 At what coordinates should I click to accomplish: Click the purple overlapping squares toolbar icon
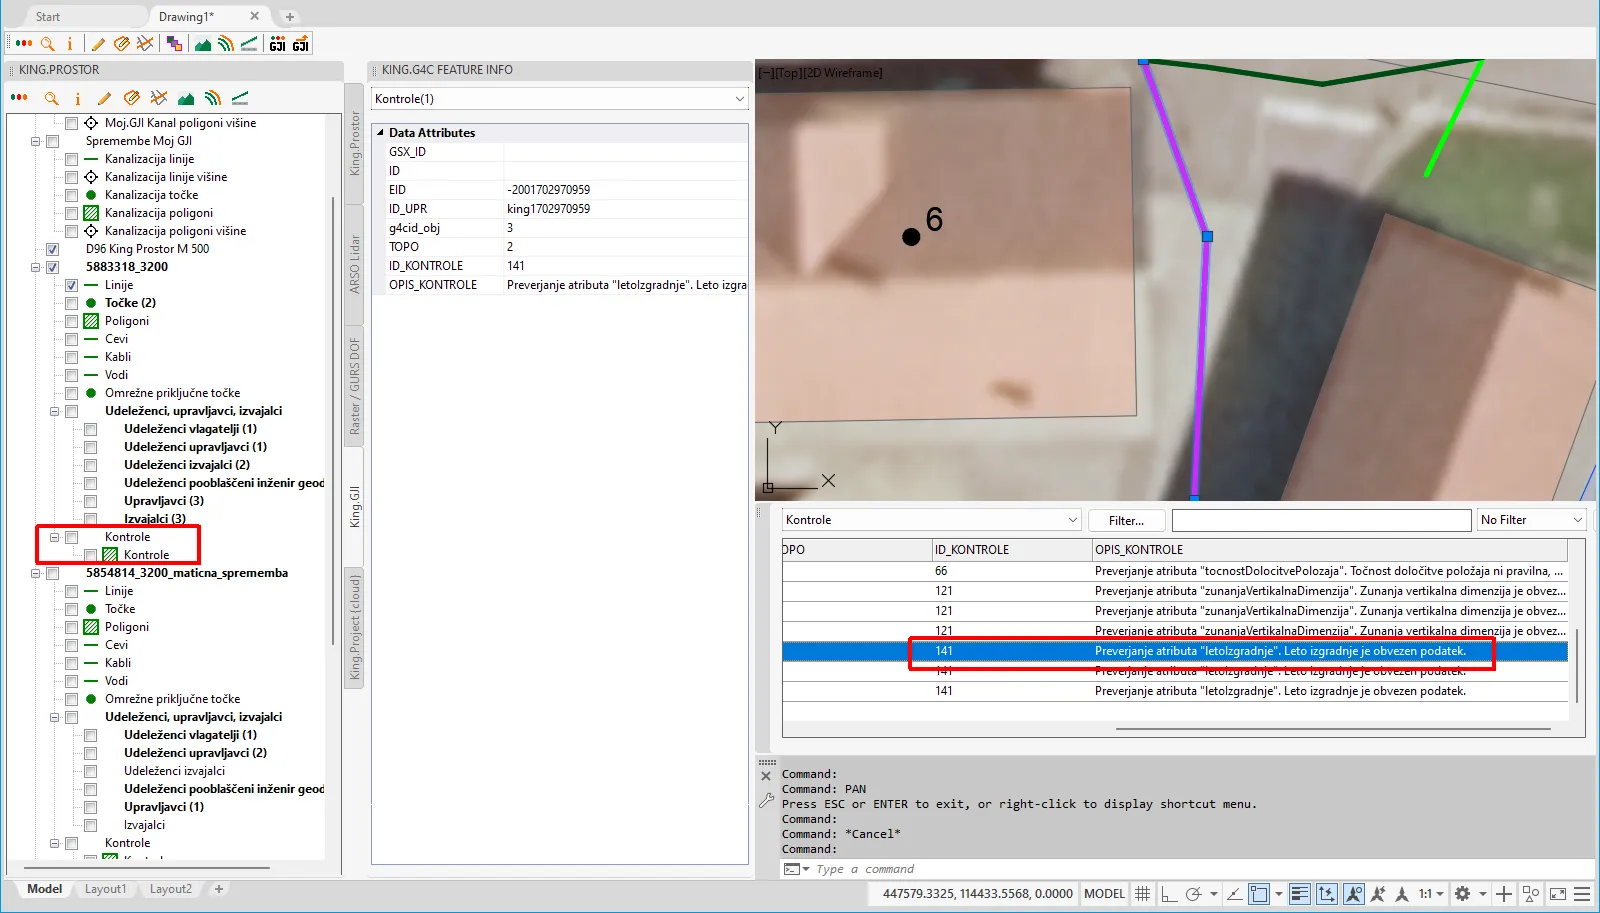click(175, 44)
